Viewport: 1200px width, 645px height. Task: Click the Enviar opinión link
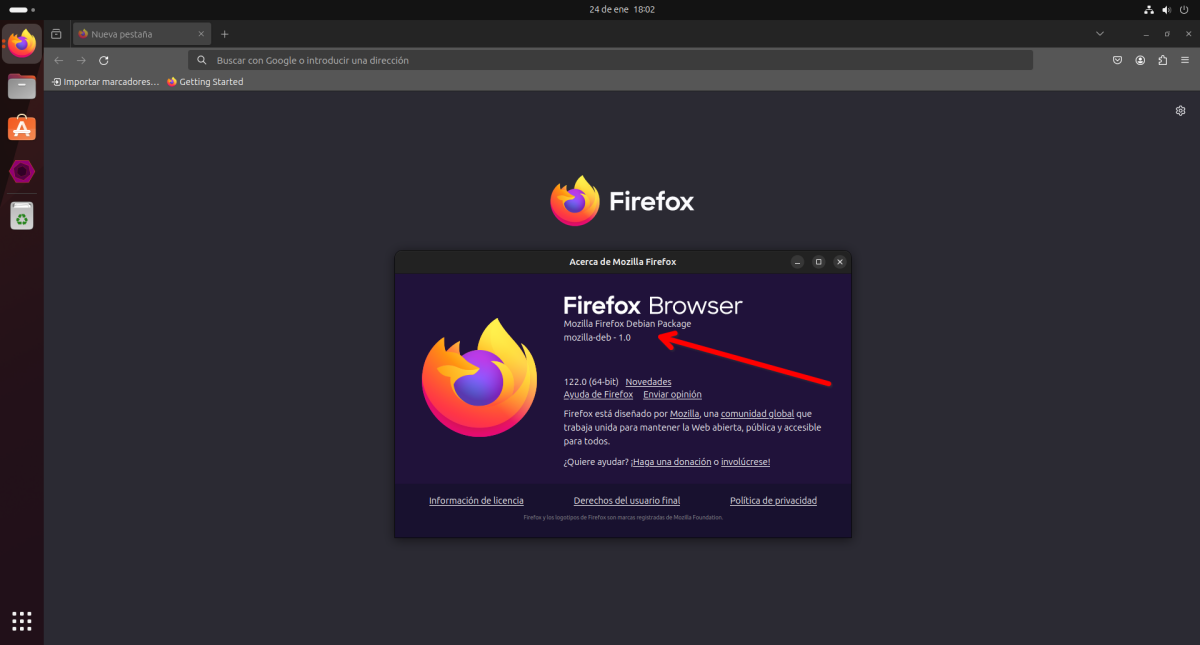tap(672, 395)
